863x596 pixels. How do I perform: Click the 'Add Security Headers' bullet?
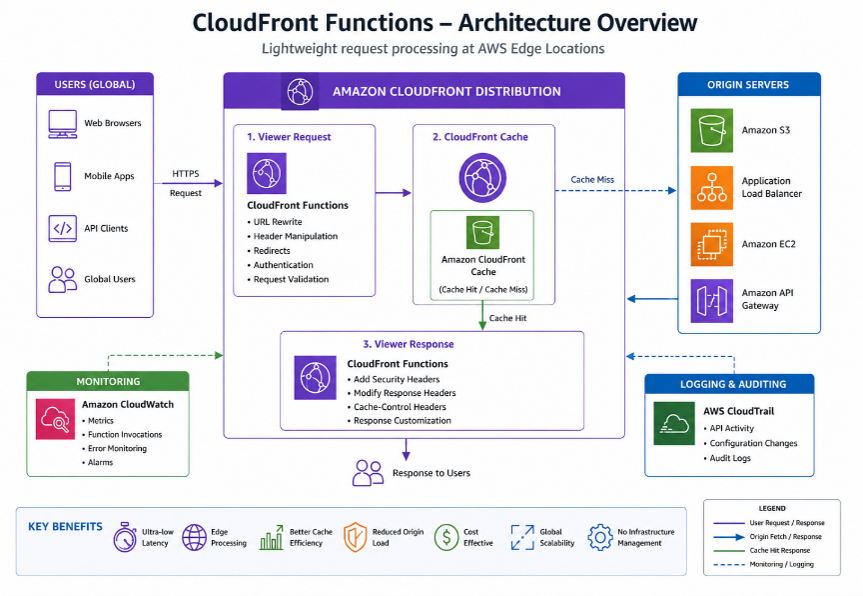pos(394,379)
